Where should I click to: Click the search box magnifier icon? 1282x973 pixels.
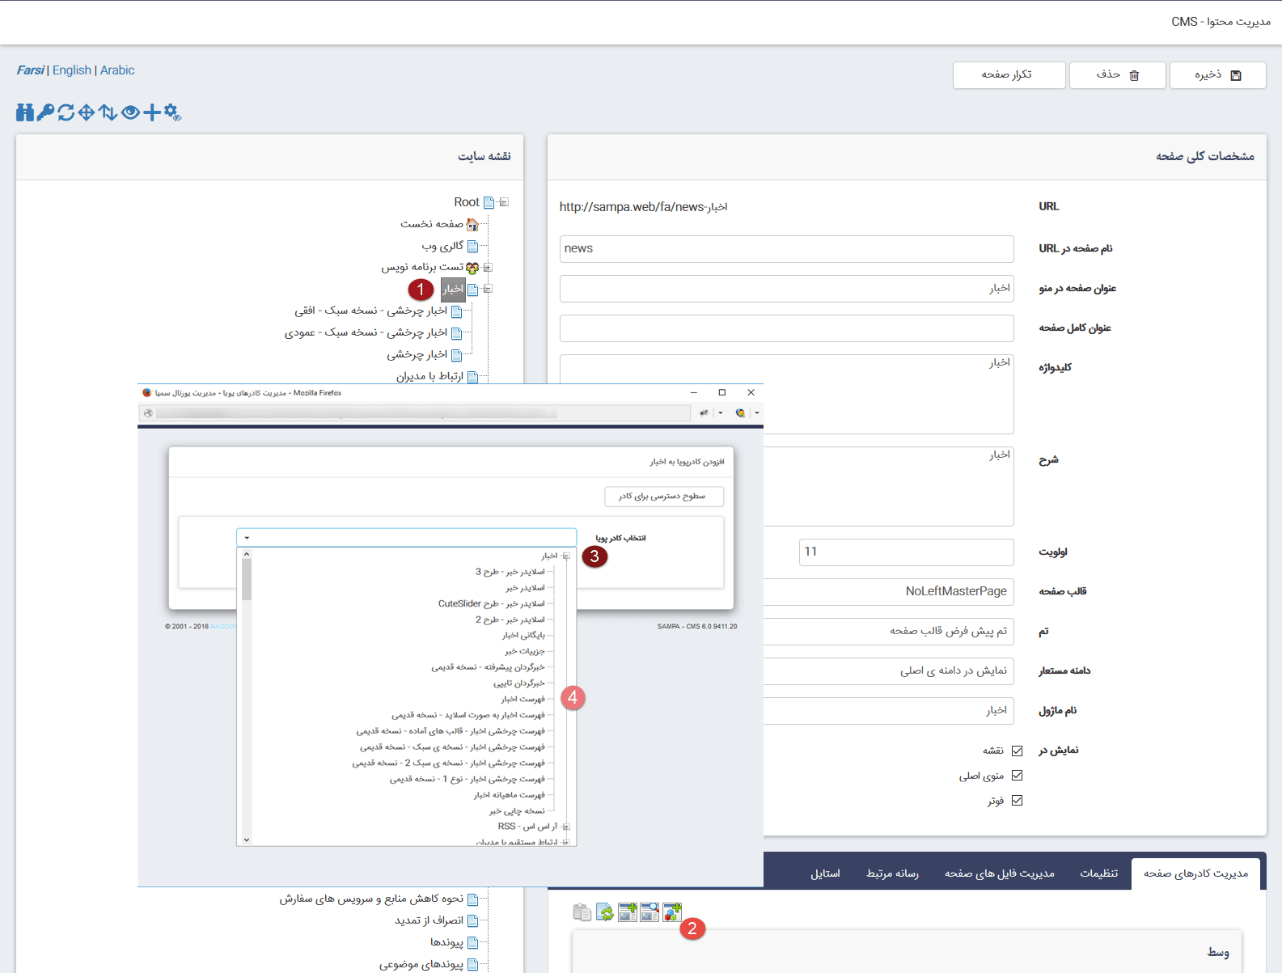tap(650, 912)
